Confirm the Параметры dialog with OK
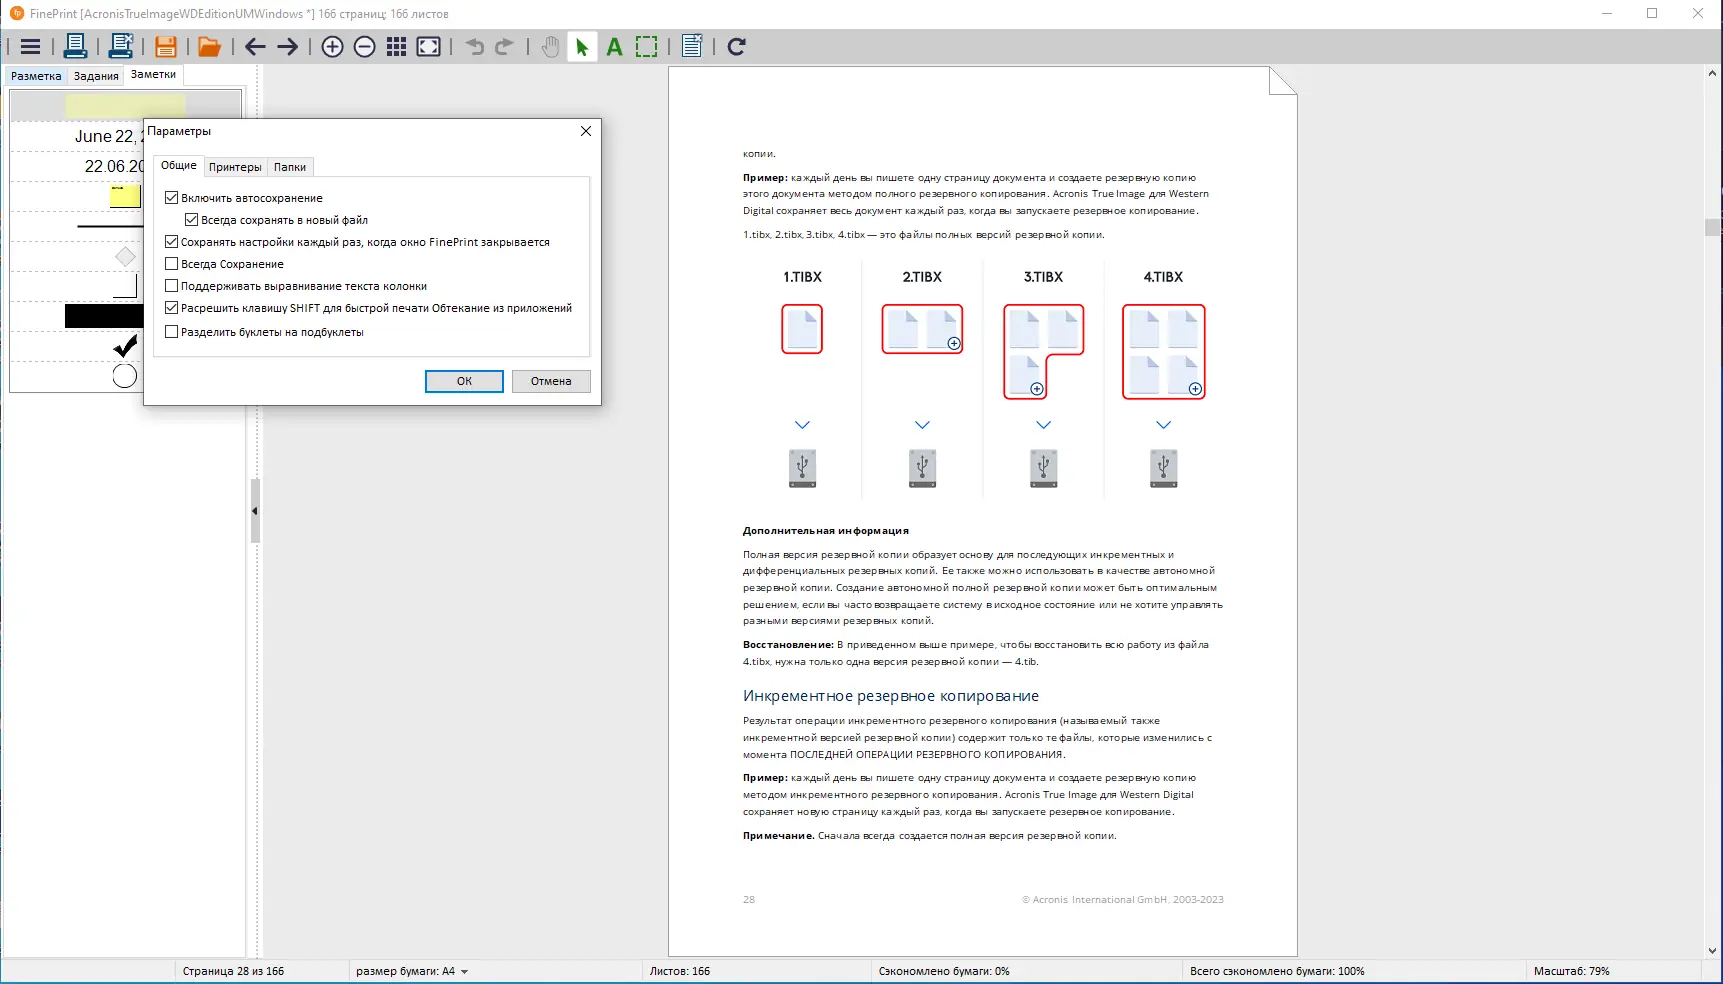 coord(464,381)
